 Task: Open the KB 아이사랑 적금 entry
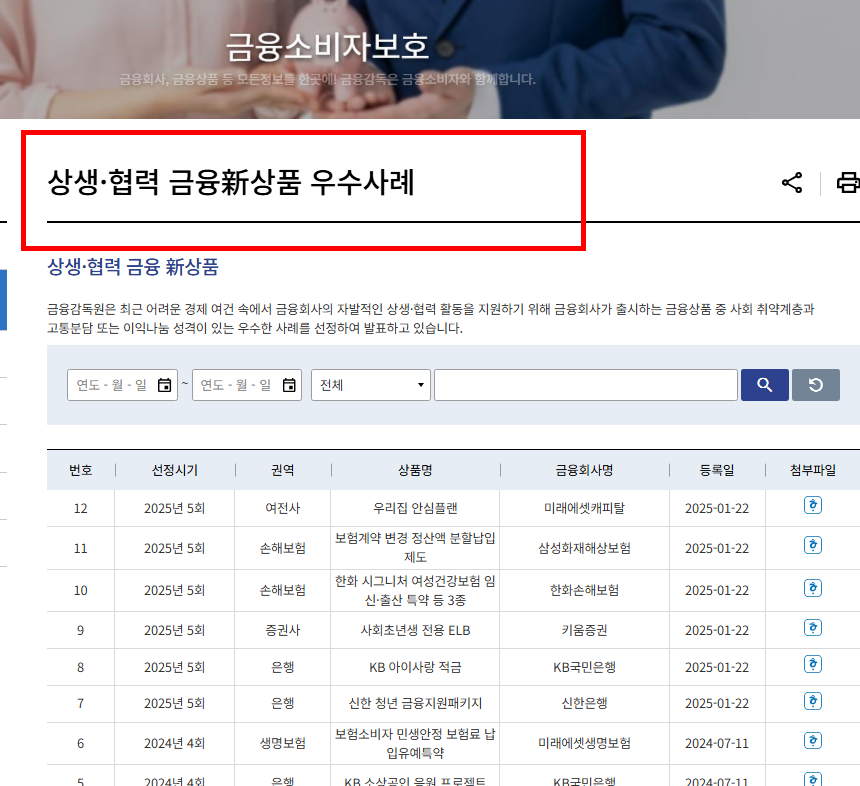click(x=414, y=667)
